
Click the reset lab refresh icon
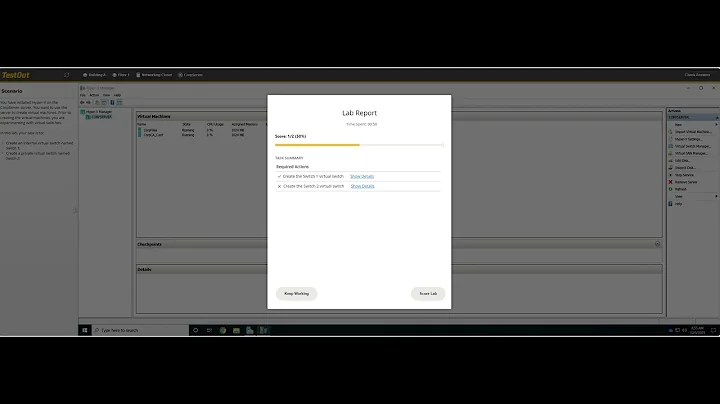click(67, 75)
